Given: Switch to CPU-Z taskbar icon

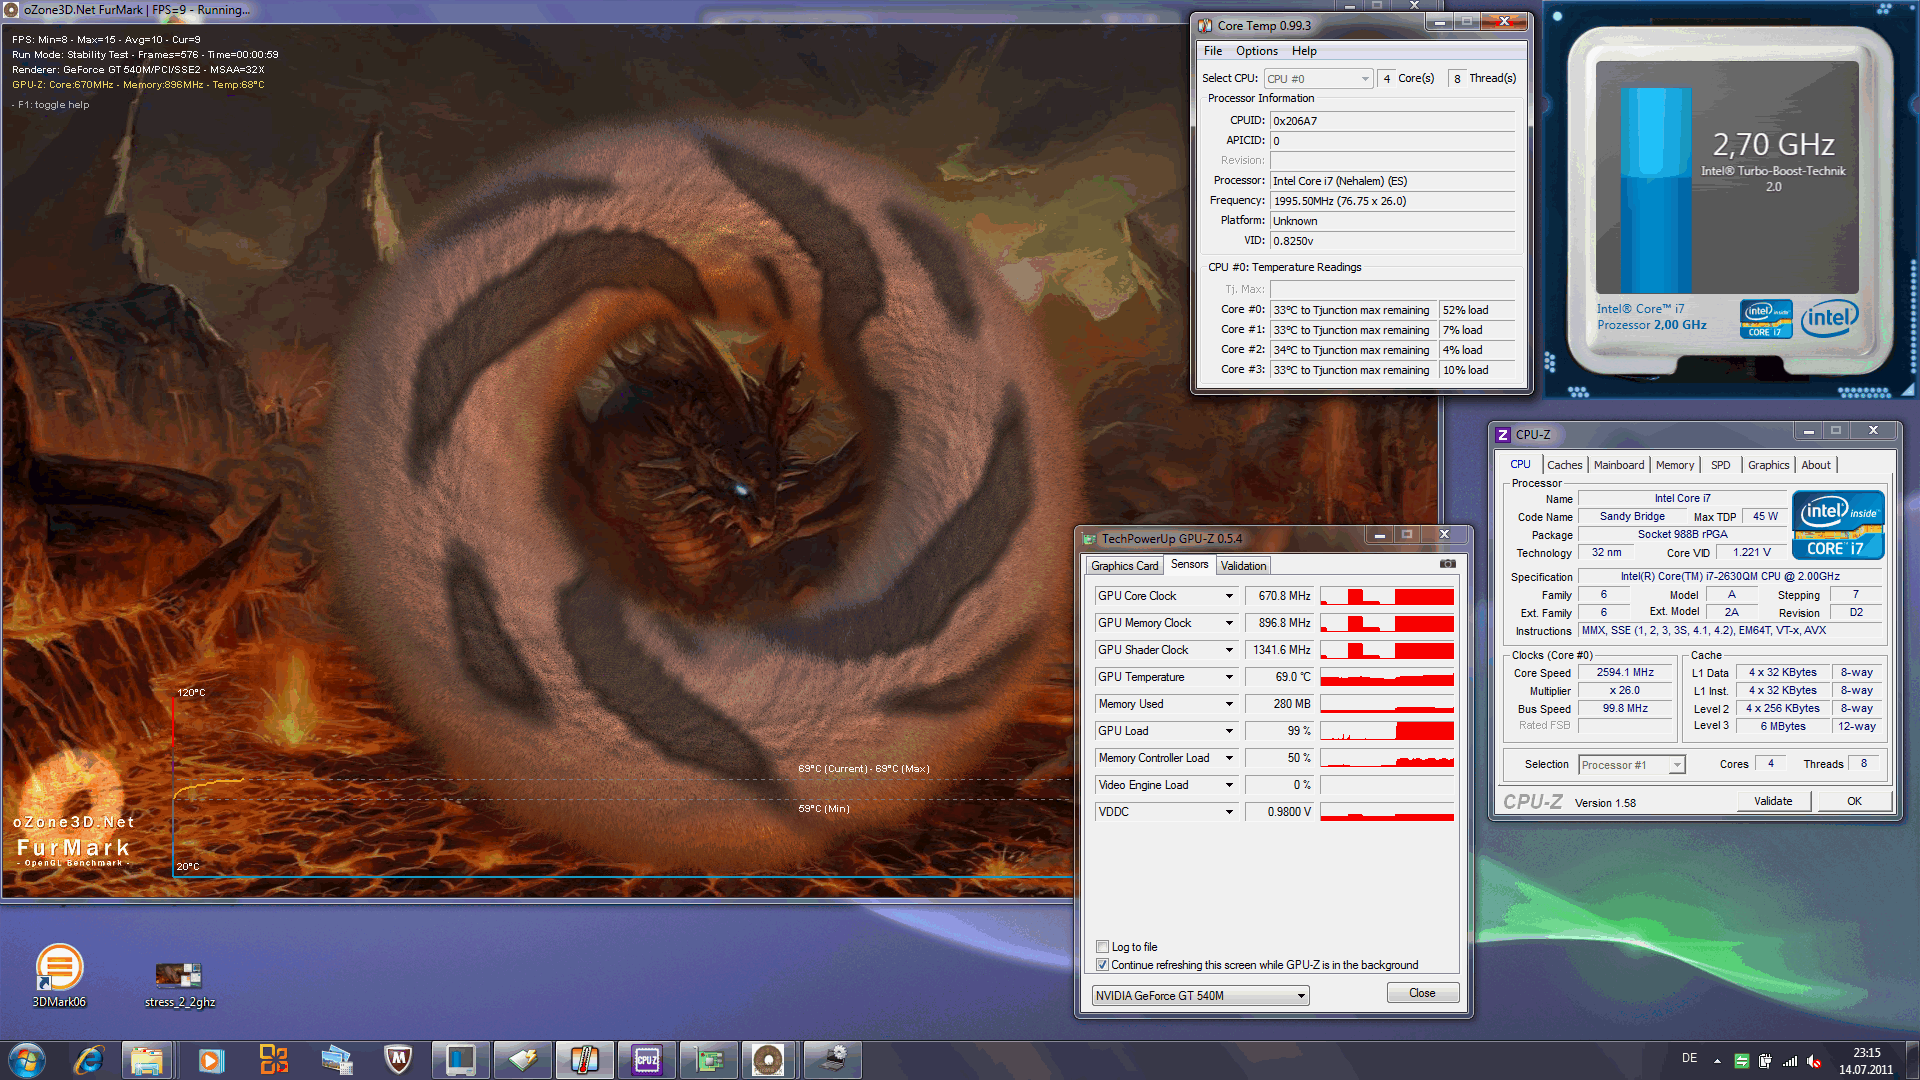Looking at the screenshot, I should click(x=646, y=1059).
